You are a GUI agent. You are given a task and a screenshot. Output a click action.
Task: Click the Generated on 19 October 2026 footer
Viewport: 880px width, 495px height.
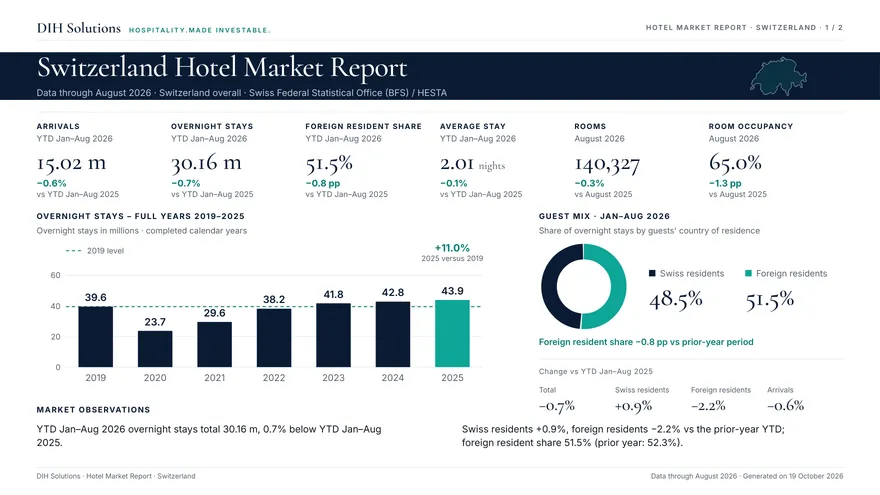click(793, 476)
